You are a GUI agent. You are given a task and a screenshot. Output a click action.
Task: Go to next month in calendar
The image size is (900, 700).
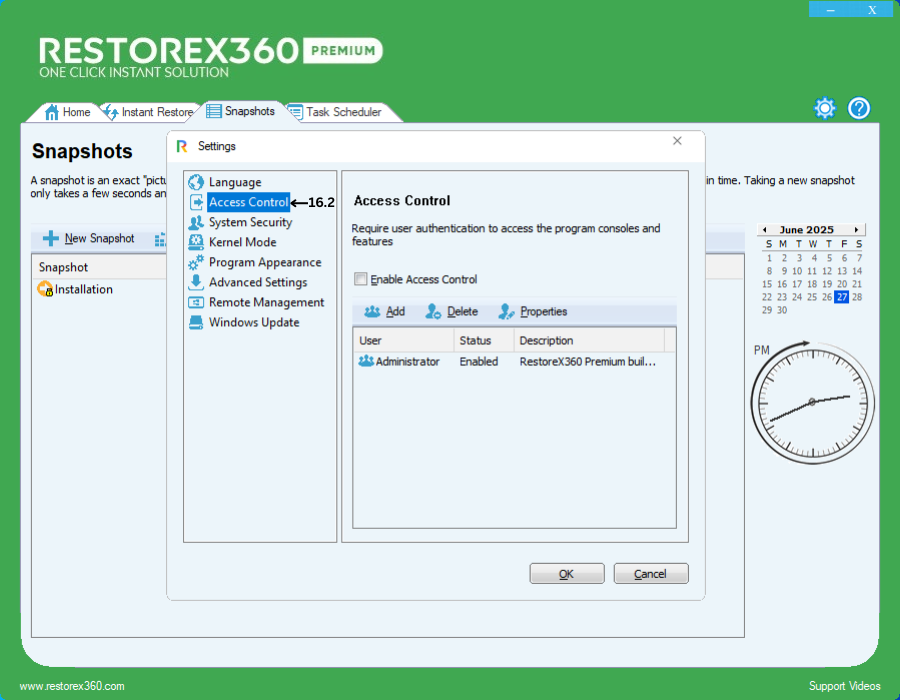[856, 229]
